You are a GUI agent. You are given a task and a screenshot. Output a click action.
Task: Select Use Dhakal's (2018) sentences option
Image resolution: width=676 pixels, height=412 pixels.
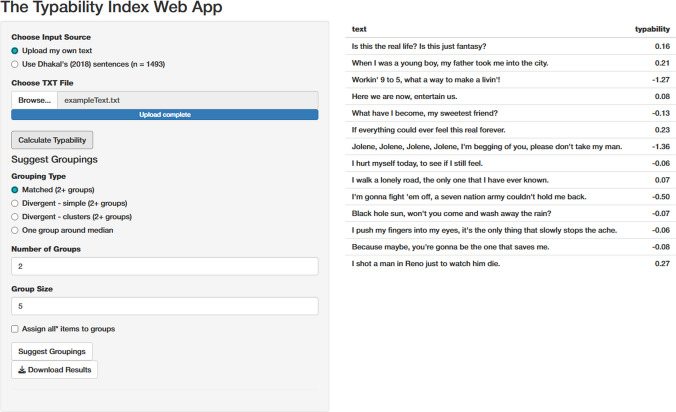[15, 64]
